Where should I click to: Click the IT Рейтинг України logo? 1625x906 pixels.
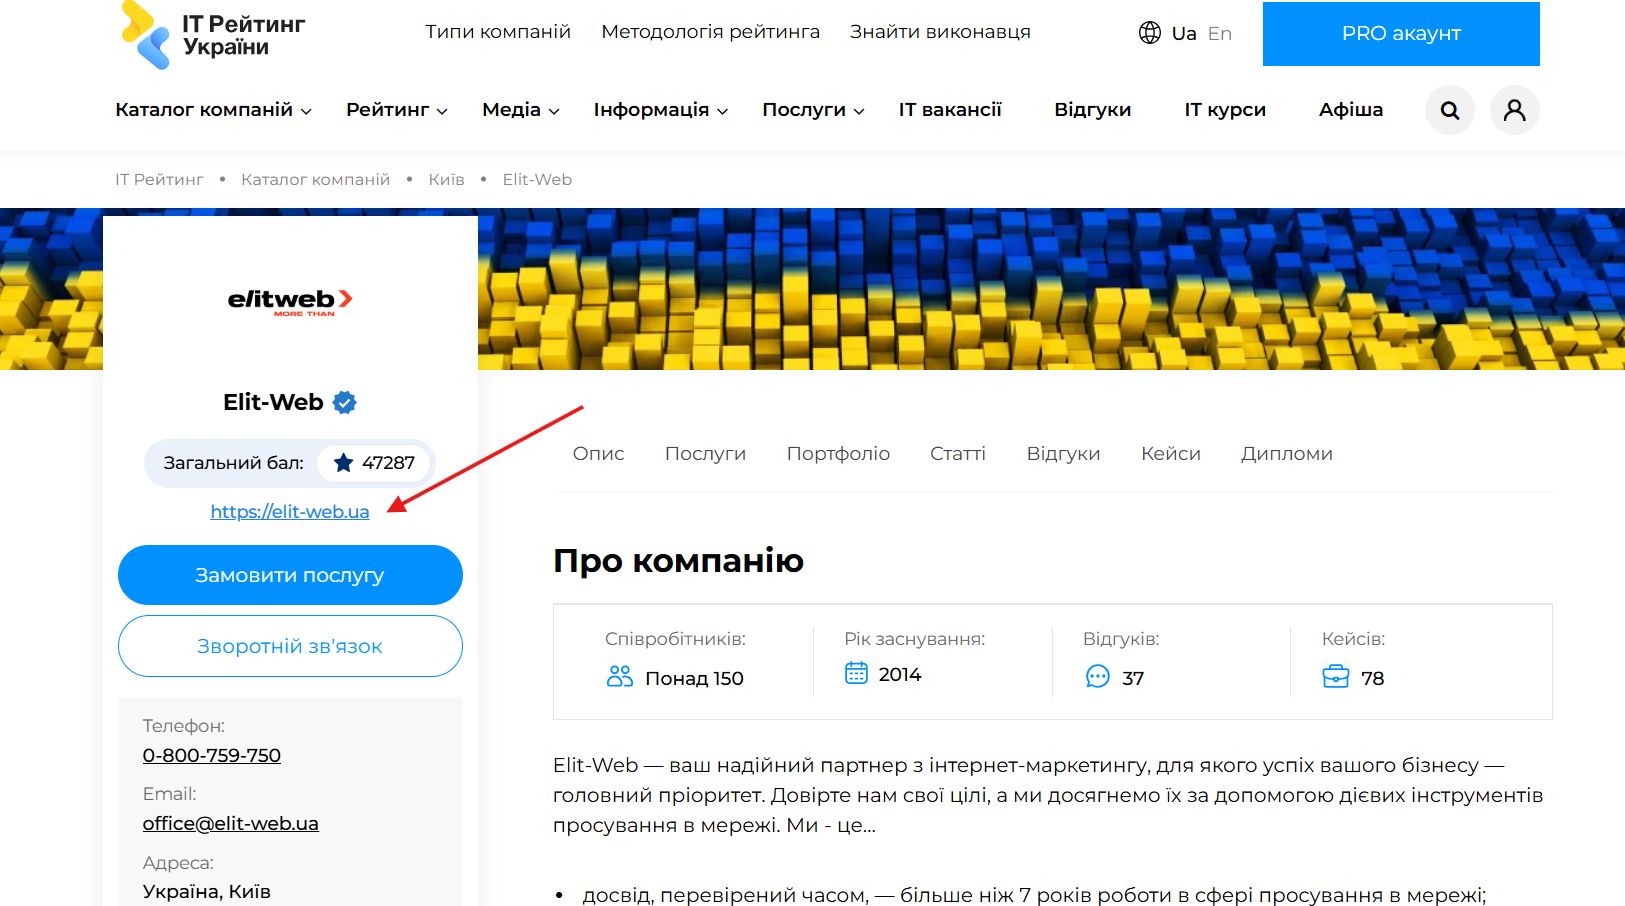213,35
